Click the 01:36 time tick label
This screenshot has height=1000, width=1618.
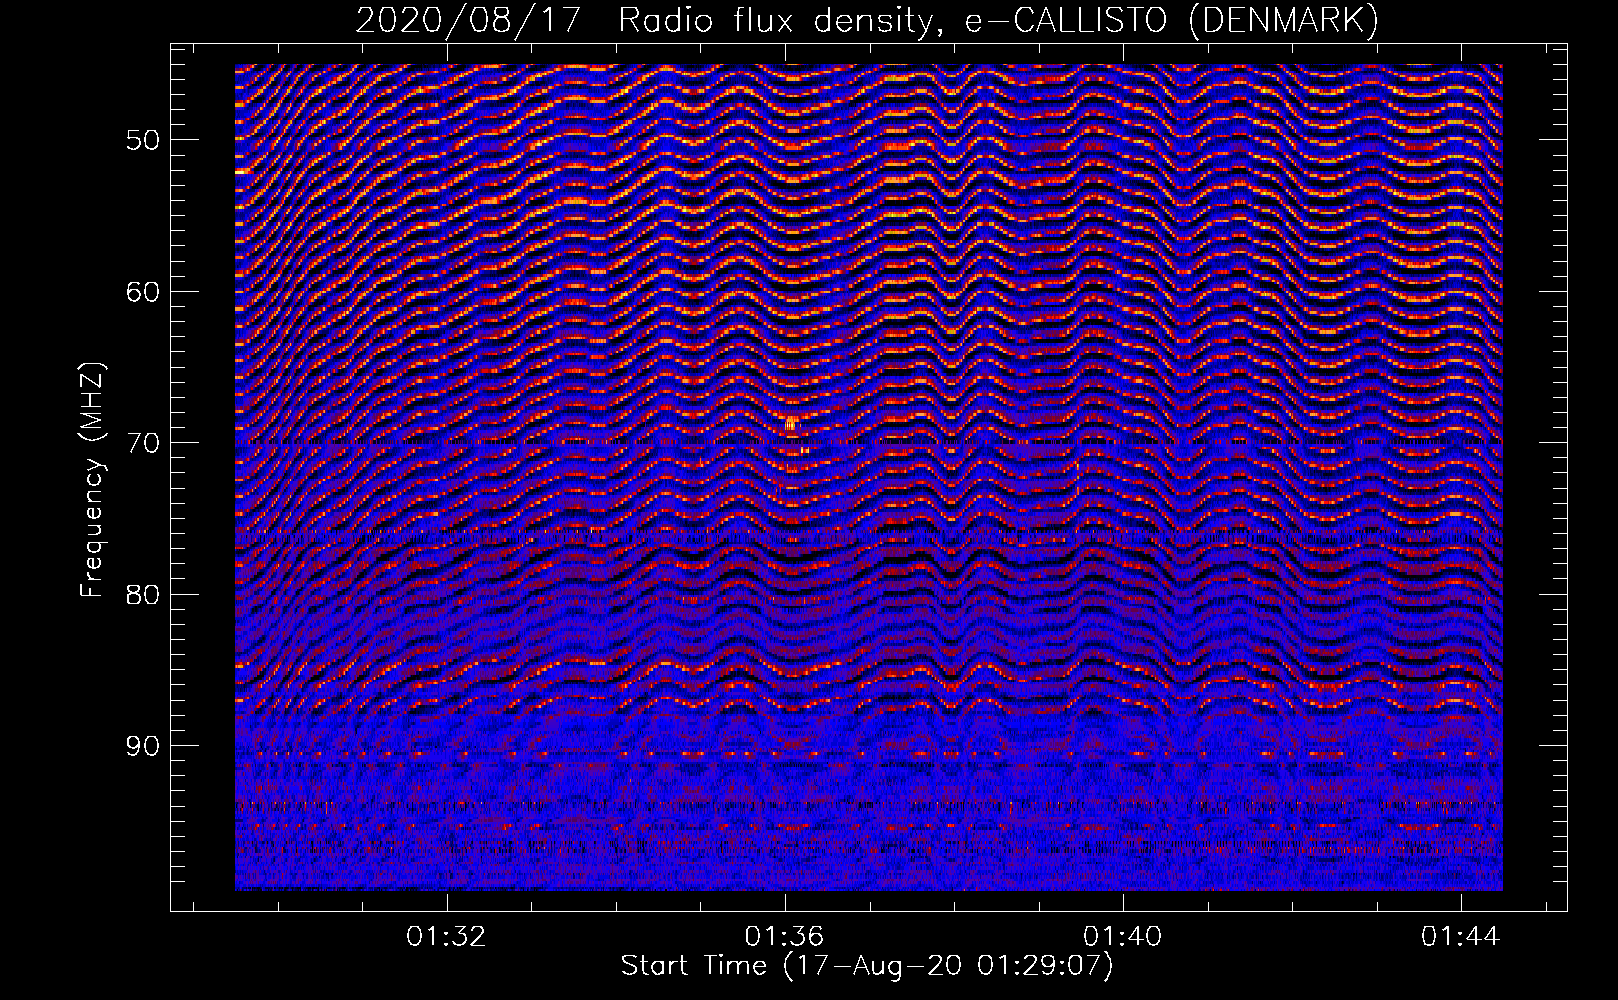tap(785, 937)
